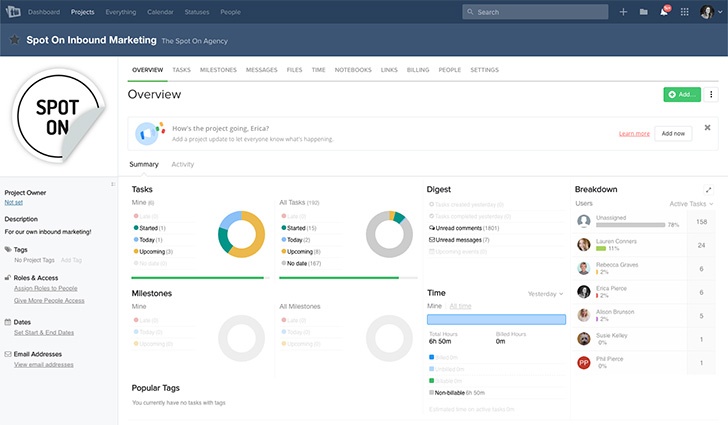This screenshot has width=728, height=425.
Task: Click Set Start & End Dates link
Action: (44, 331)
